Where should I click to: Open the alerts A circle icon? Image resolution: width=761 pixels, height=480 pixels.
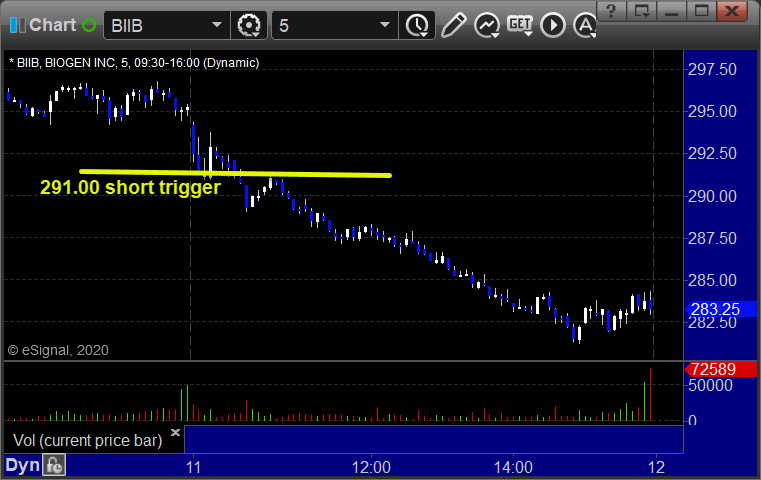[585, 25]
